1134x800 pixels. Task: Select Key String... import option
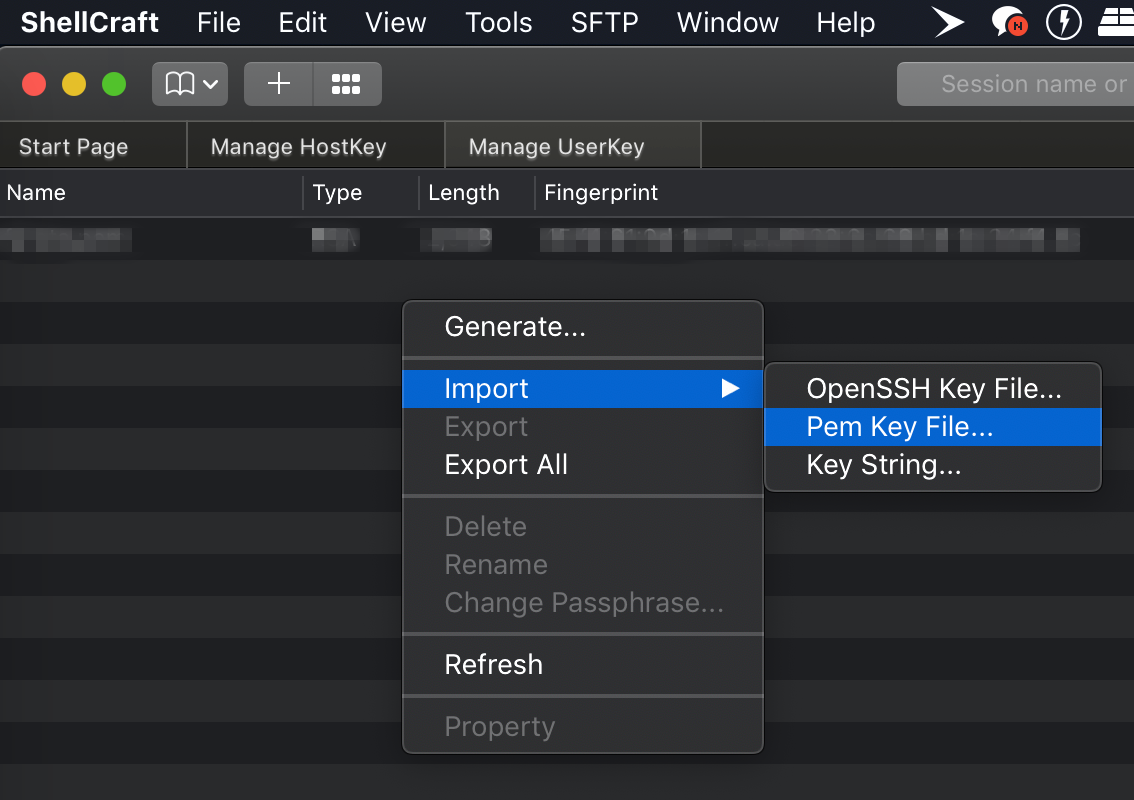click(933, 464)
